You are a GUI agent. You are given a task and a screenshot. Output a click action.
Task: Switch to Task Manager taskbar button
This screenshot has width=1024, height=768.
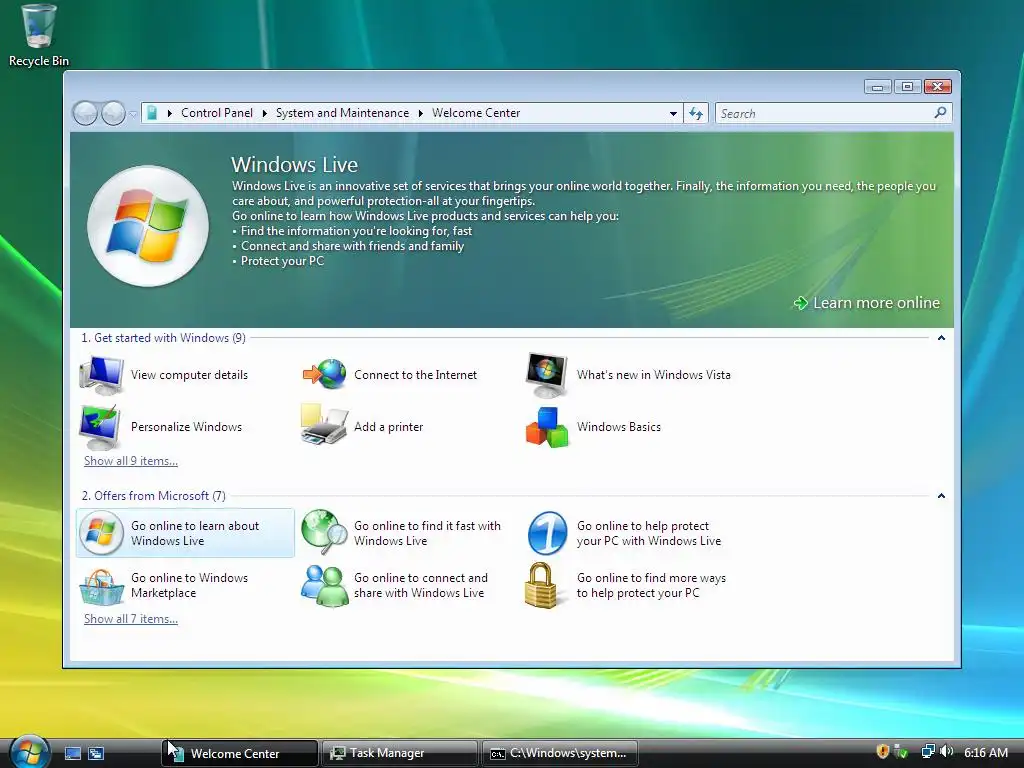399,754
